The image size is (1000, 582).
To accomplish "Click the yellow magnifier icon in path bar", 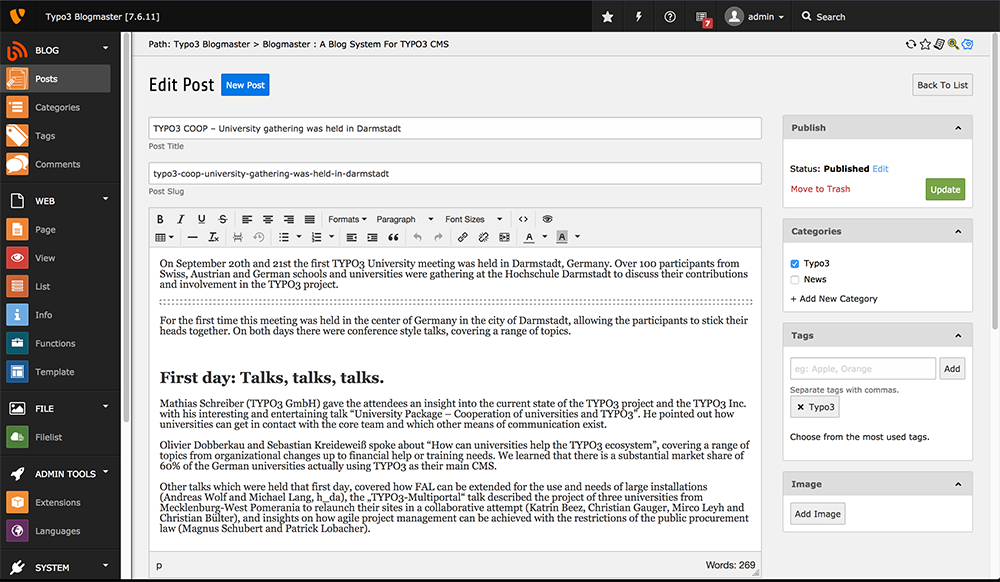I will (x=953, y=44).
